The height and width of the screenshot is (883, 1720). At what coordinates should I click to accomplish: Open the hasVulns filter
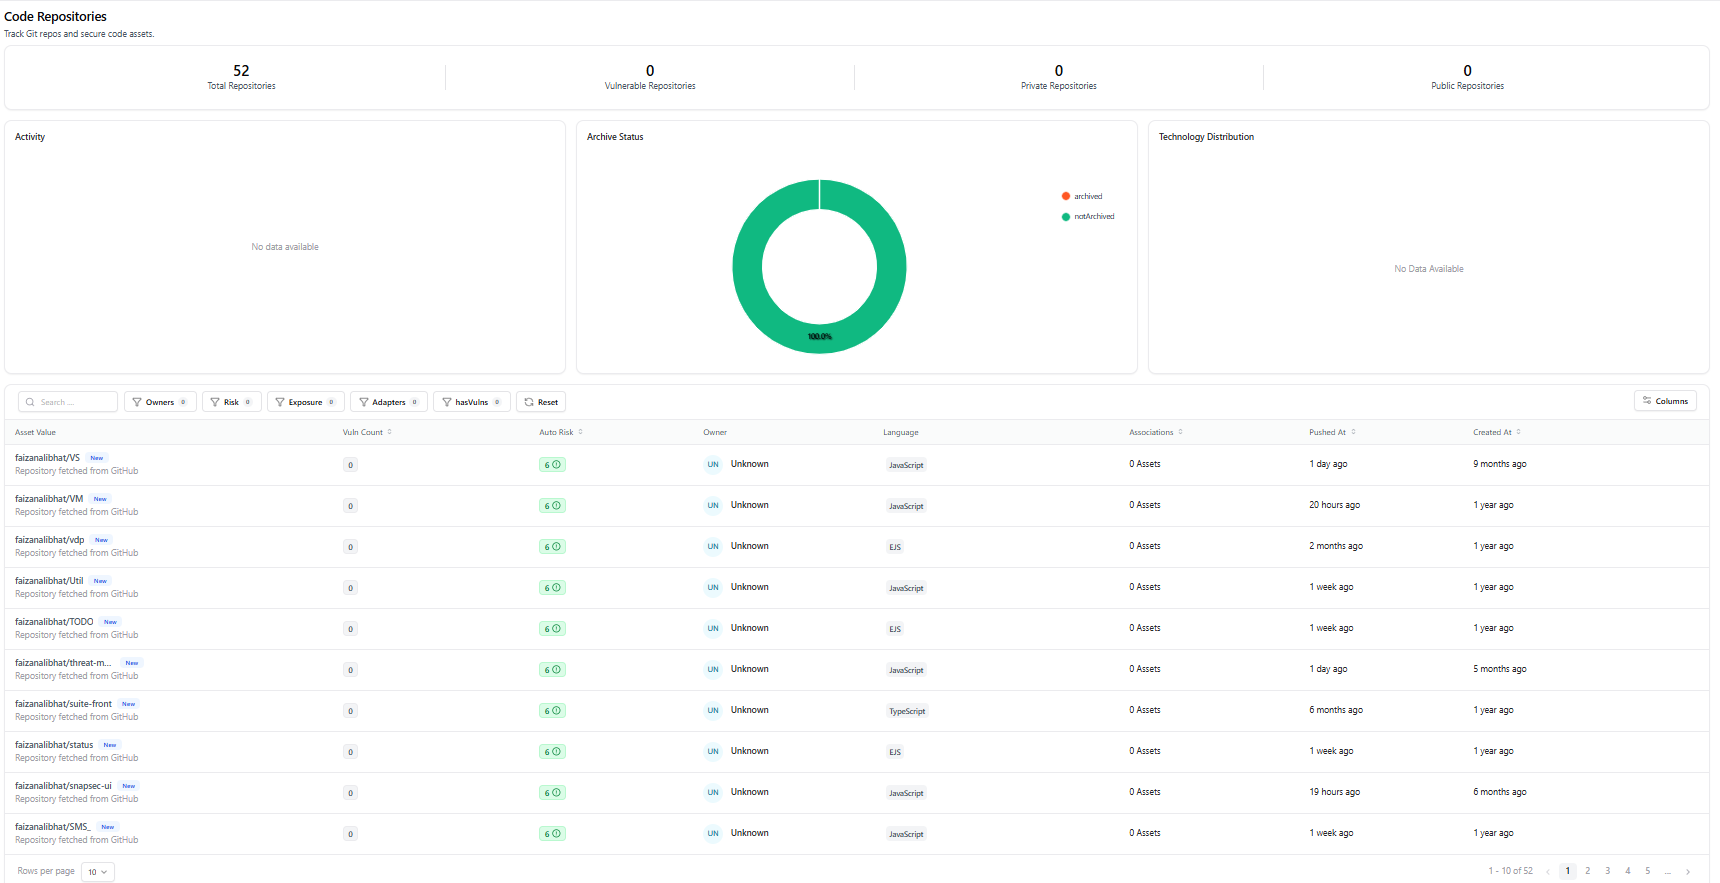point(472,402)
